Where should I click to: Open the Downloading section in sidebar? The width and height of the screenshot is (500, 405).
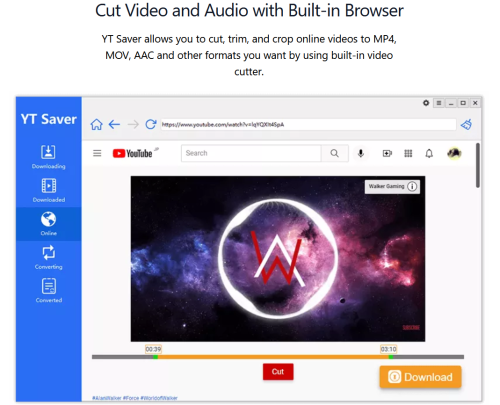click(x=49, y=157)
